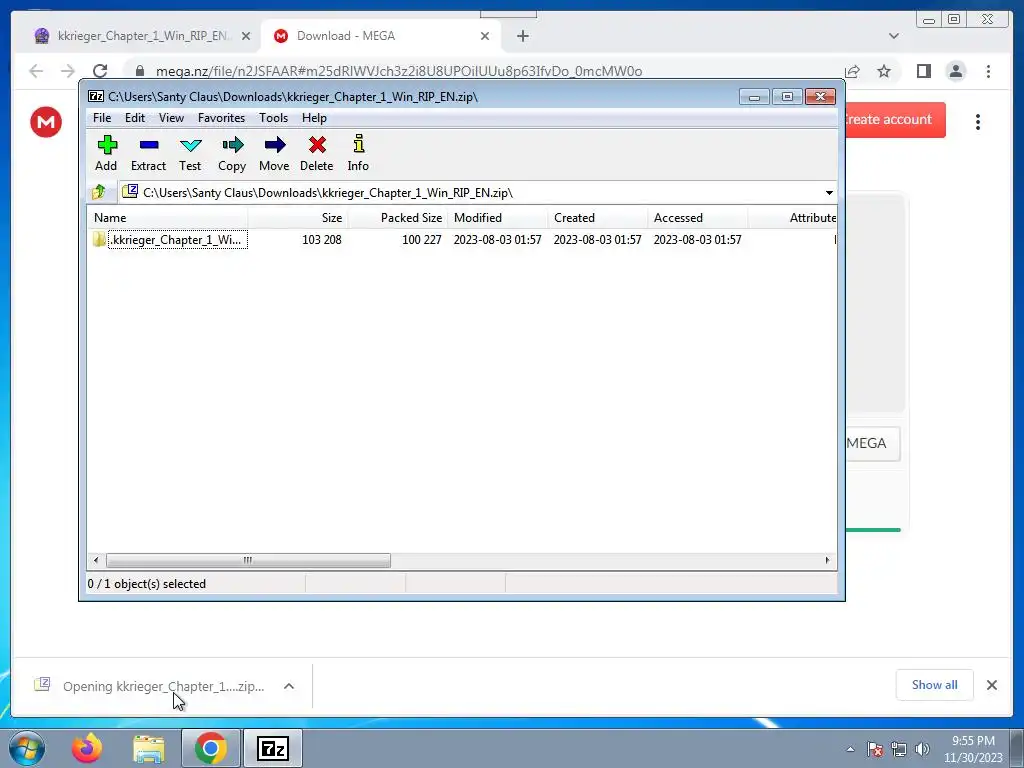
Task: Close the Download - MEGA tab
Action: [x=485, y=37]
